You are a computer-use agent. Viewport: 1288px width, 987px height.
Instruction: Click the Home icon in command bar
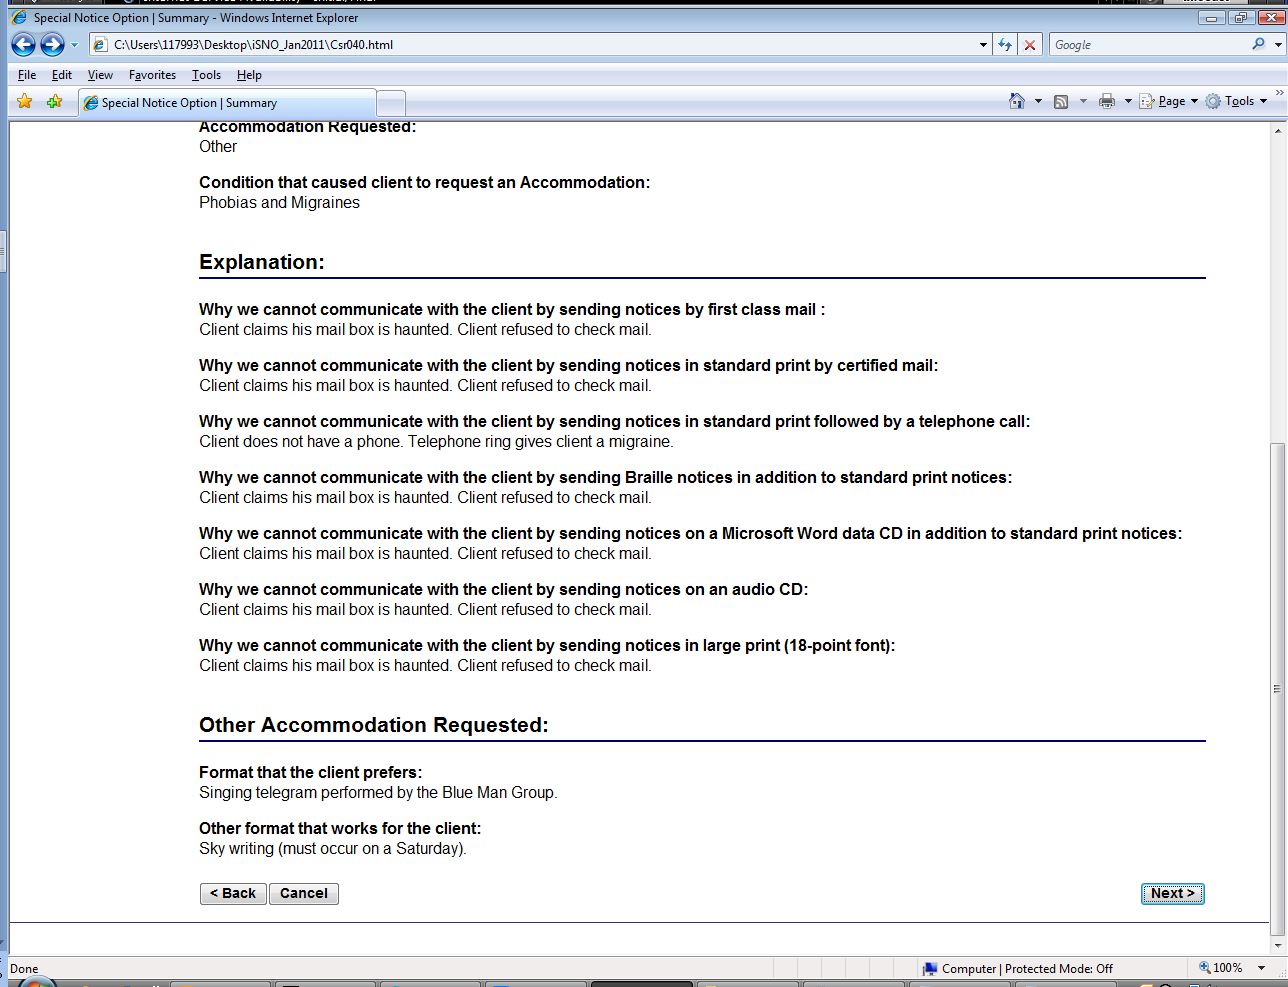[x=1017, y=101]
